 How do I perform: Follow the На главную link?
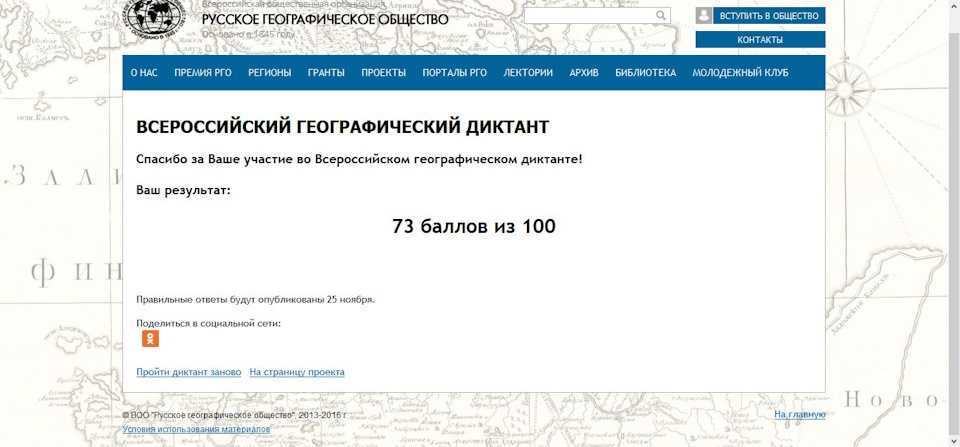pyautogui.click(x=800, y=415)
